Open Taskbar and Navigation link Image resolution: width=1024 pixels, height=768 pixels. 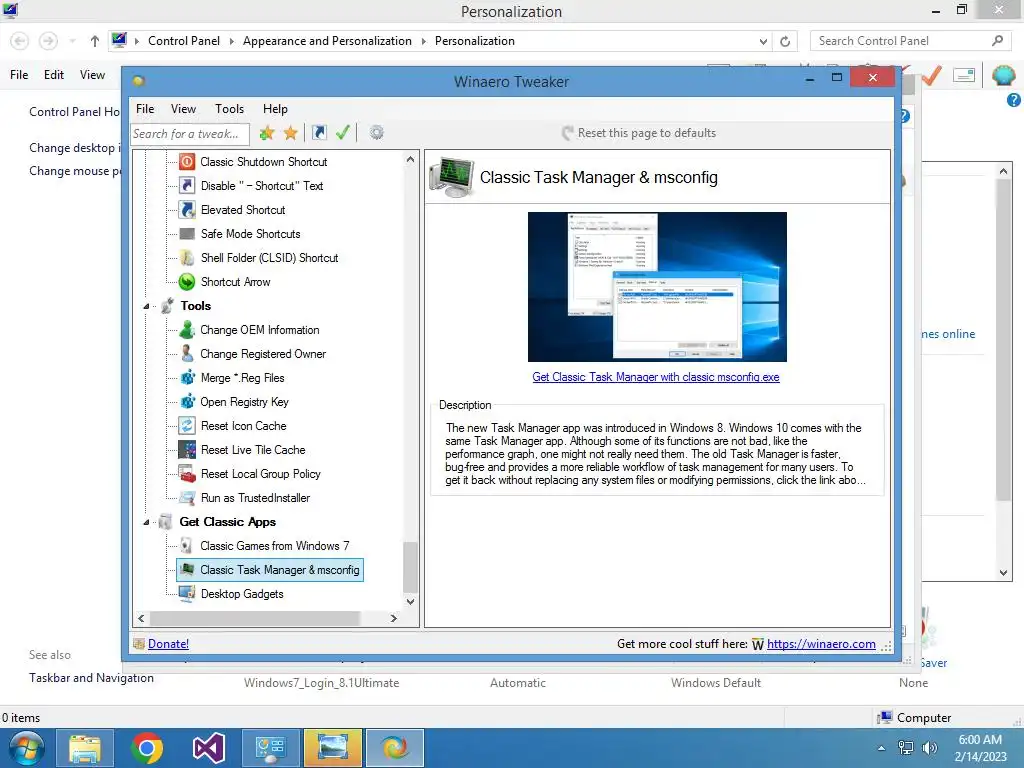coord(91,678)
